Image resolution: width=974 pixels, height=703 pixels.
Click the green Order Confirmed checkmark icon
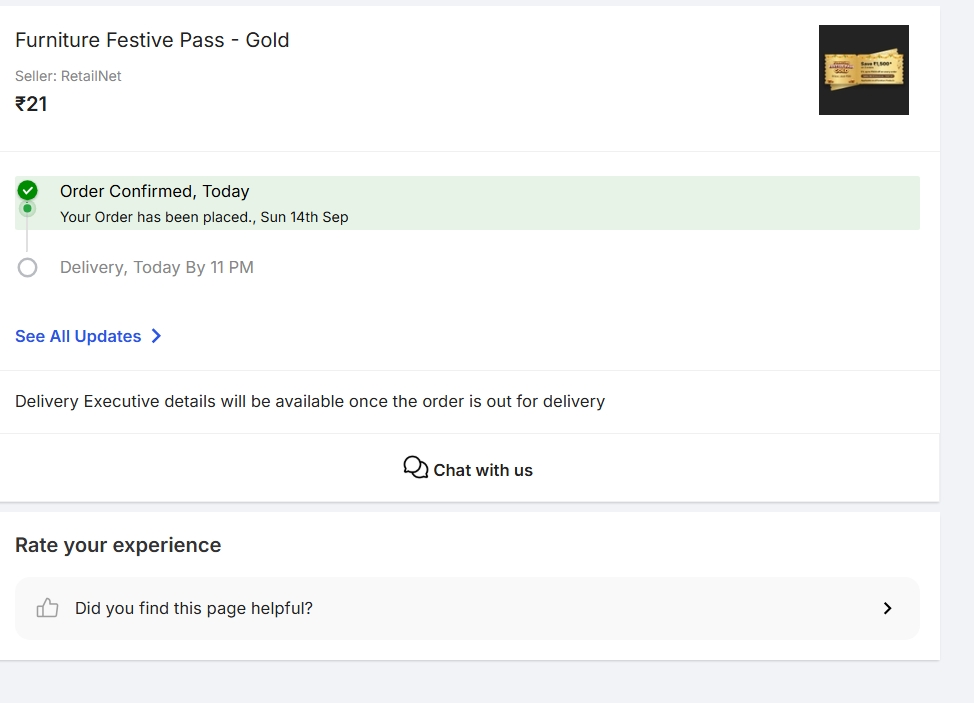(27, 190)
